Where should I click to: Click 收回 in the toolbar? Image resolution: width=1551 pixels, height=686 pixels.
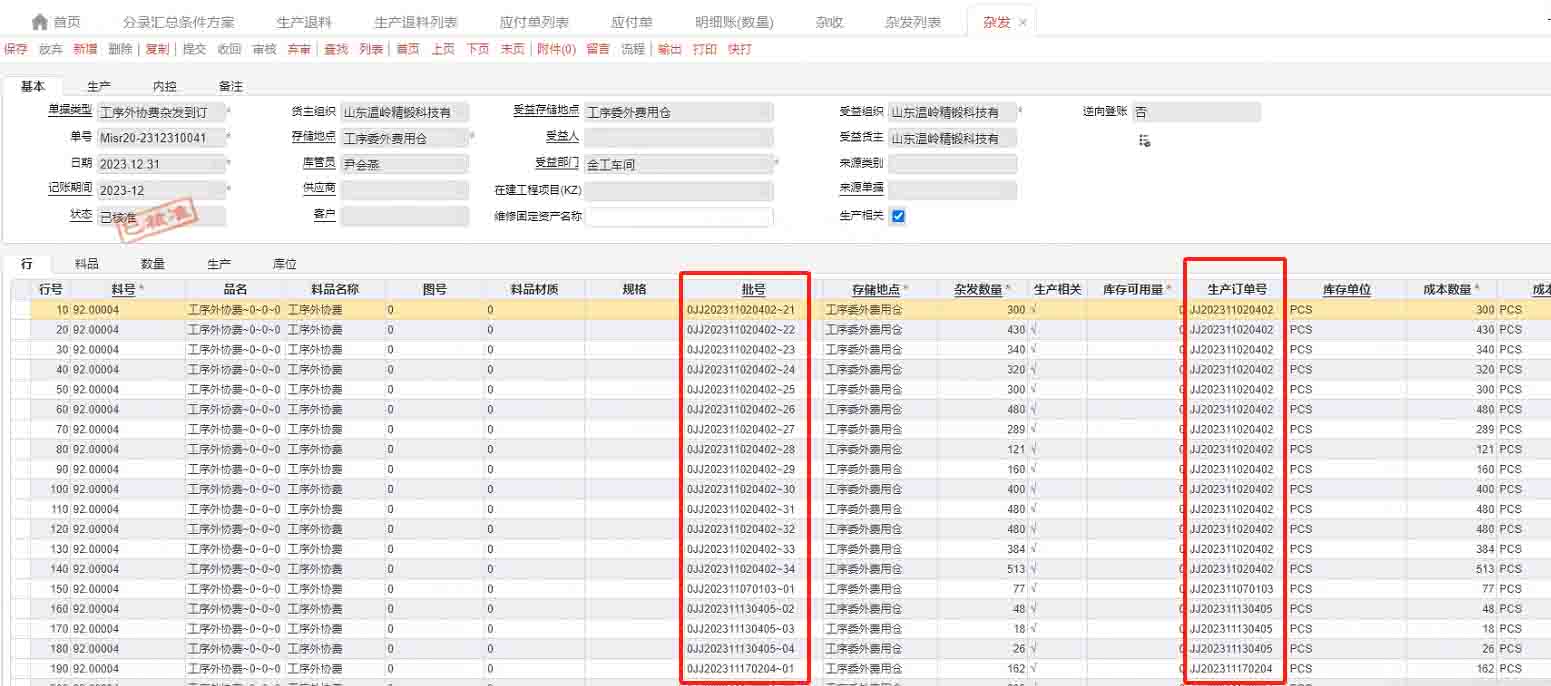point(229,49)
